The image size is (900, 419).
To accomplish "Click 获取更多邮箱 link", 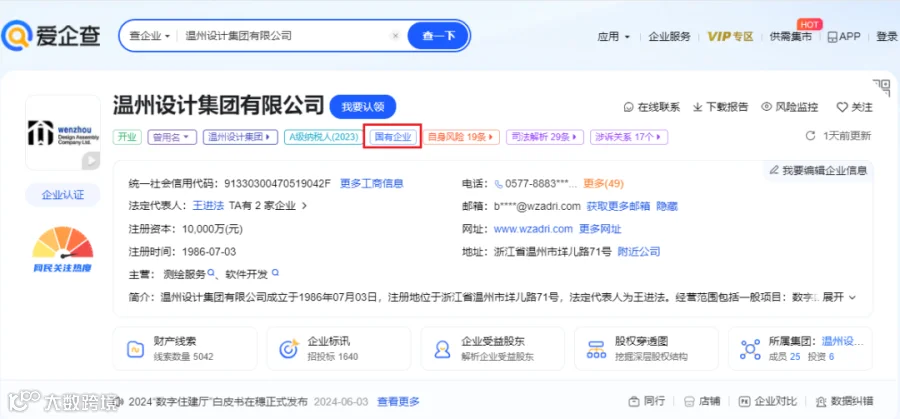I will tap(618, 206).
